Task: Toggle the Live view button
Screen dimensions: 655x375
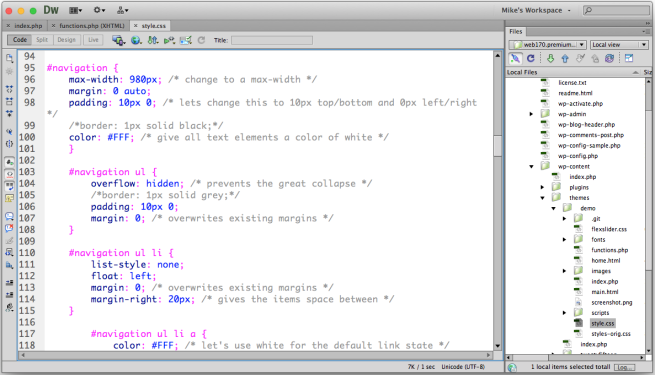Action: pyautogui.click(x=93, y=40)
